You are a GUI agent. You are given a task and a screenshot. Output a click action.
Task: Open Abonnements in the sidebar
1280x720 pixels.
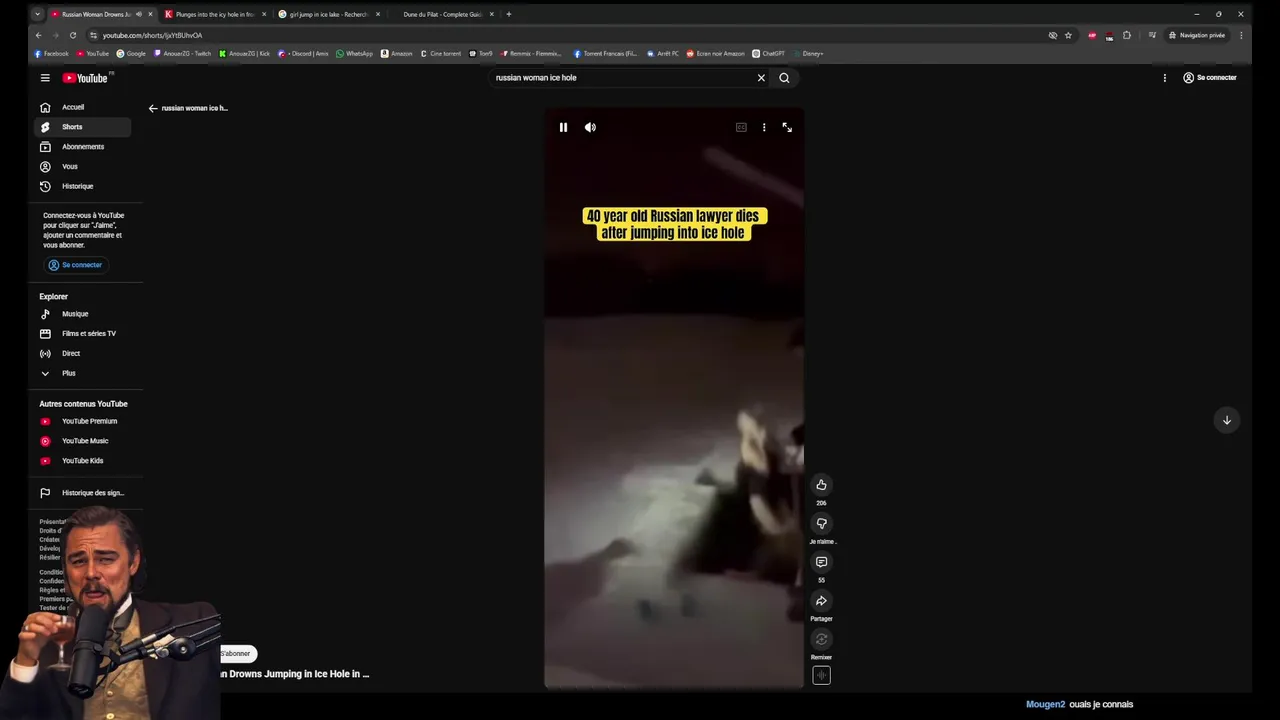[x=82, y=147]
